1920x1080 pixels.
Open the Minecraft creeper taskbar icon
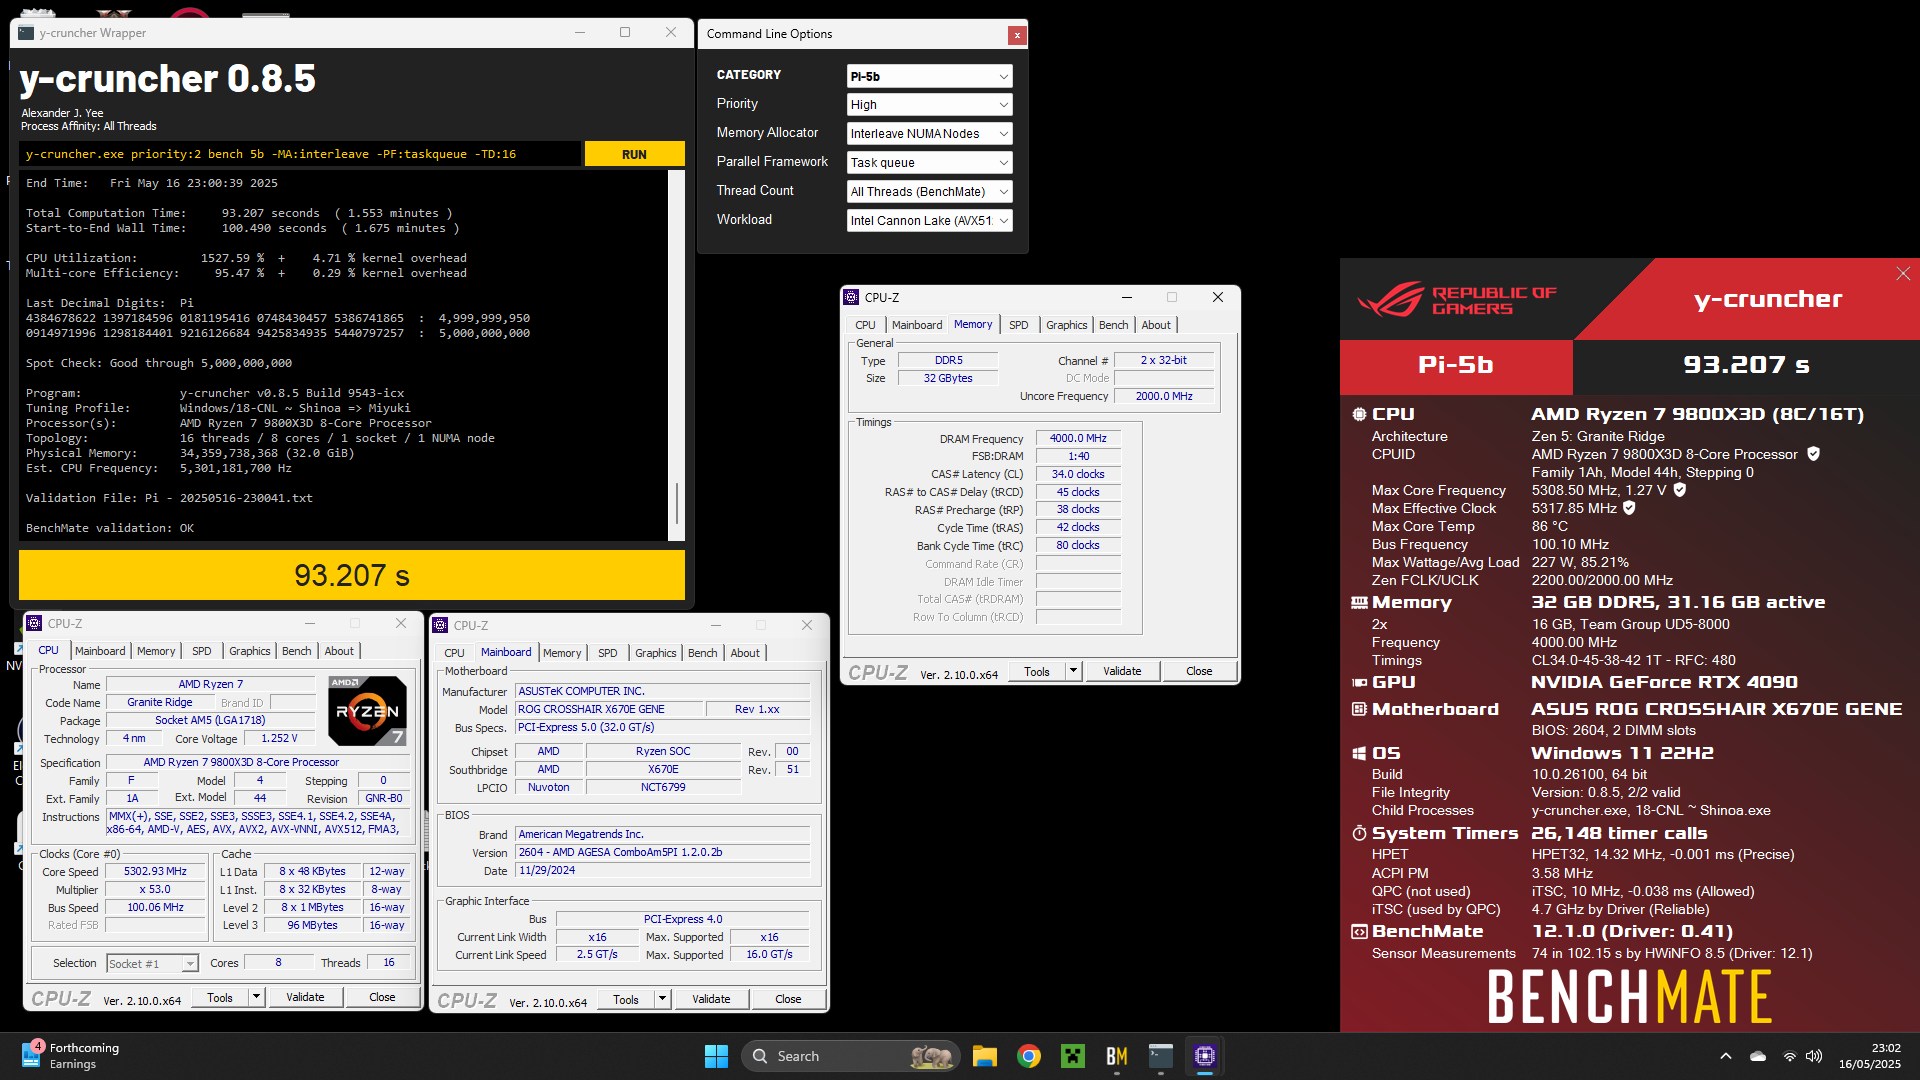1072,1056
